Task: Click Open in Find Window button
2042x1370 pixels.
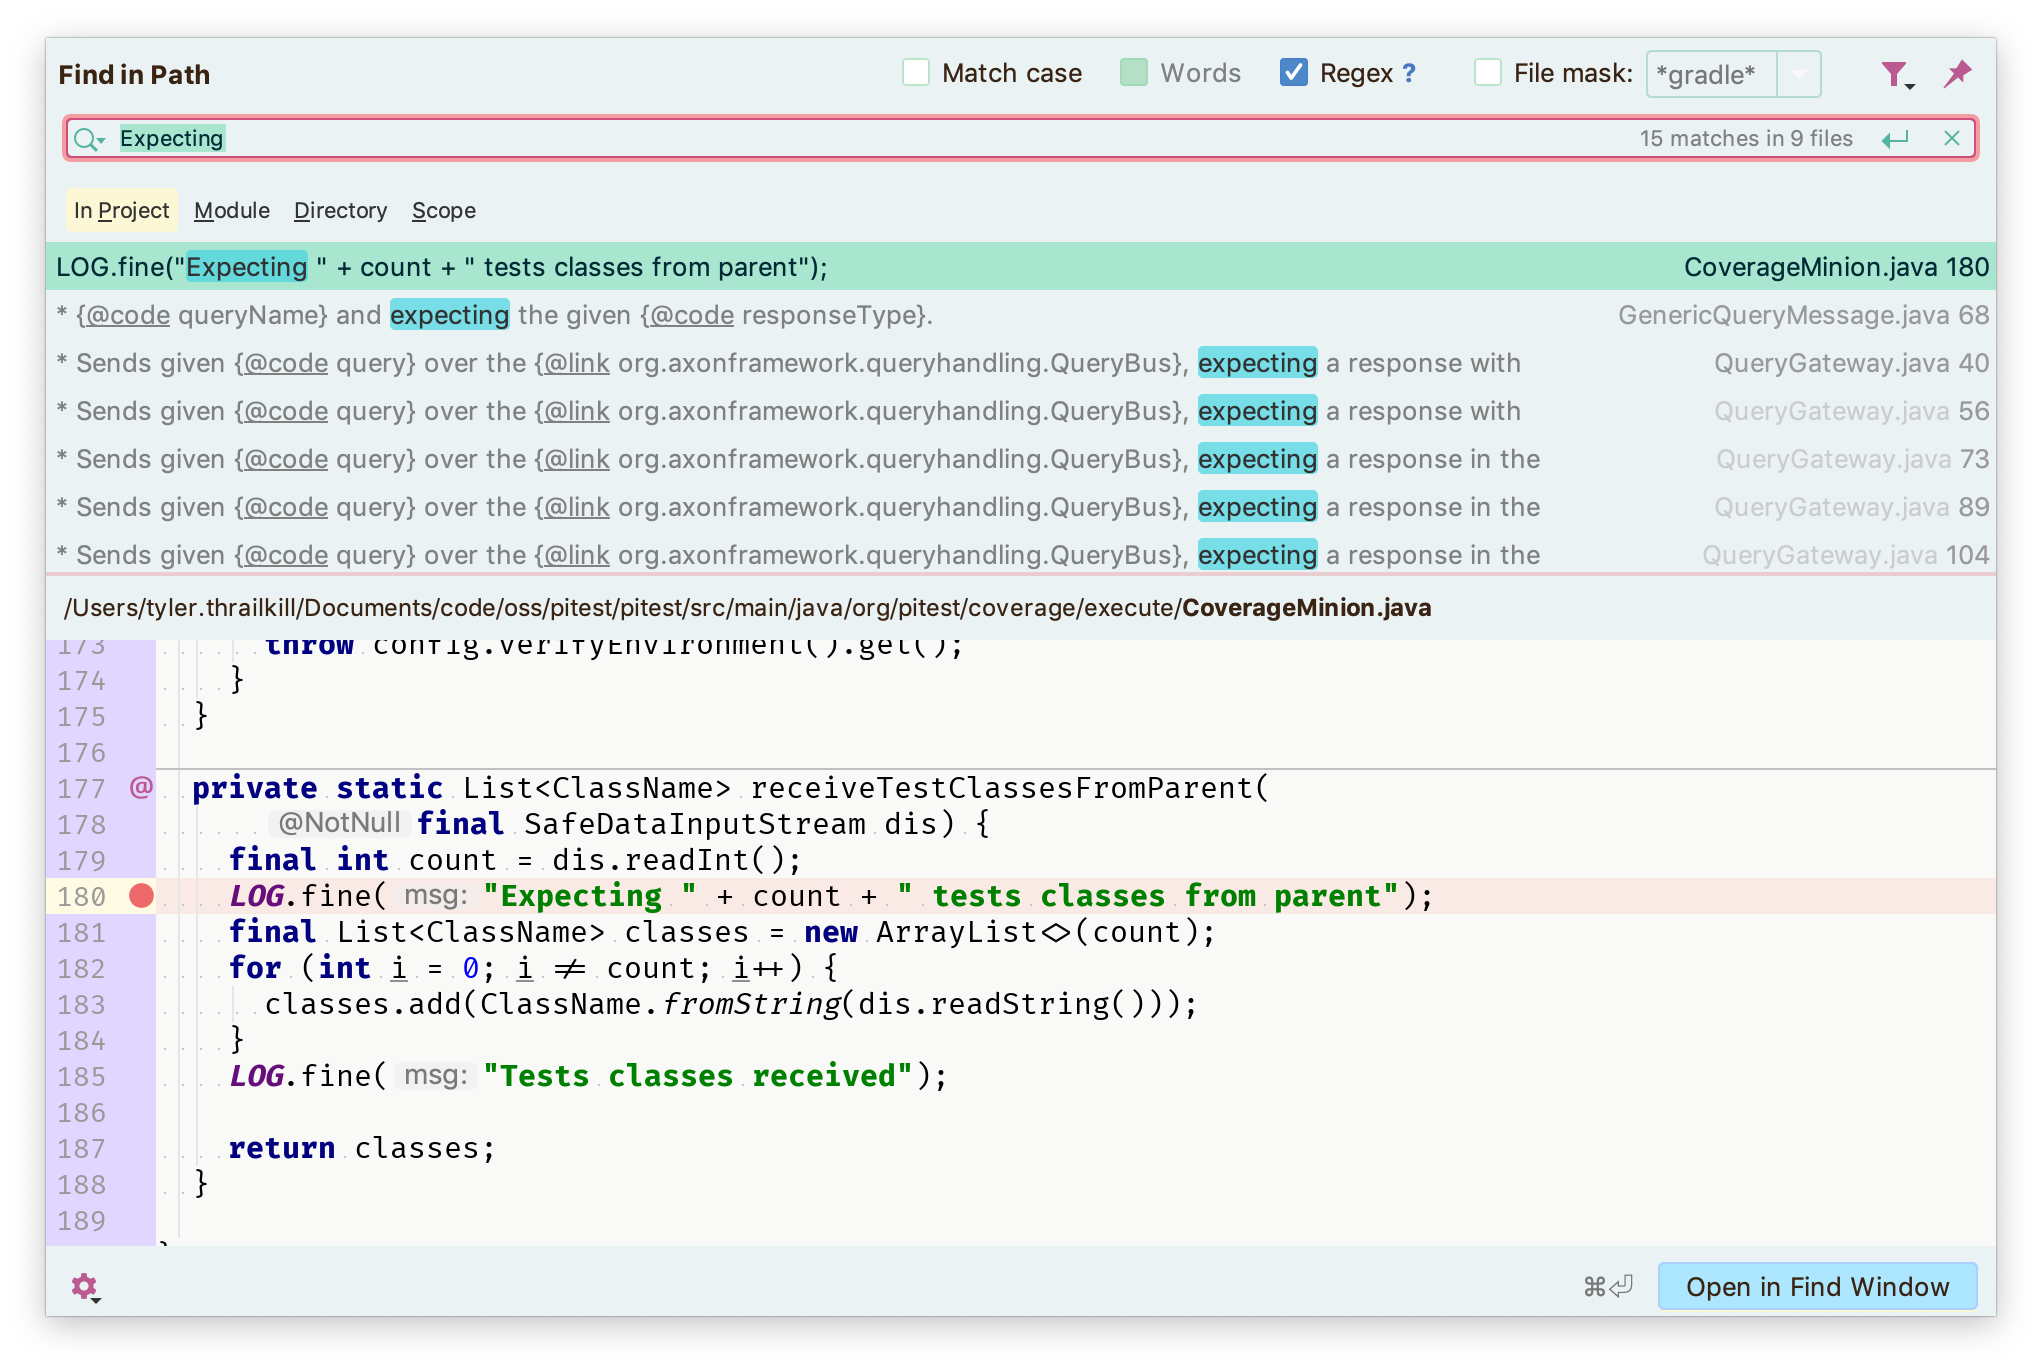Action: click(1817, 1286)
